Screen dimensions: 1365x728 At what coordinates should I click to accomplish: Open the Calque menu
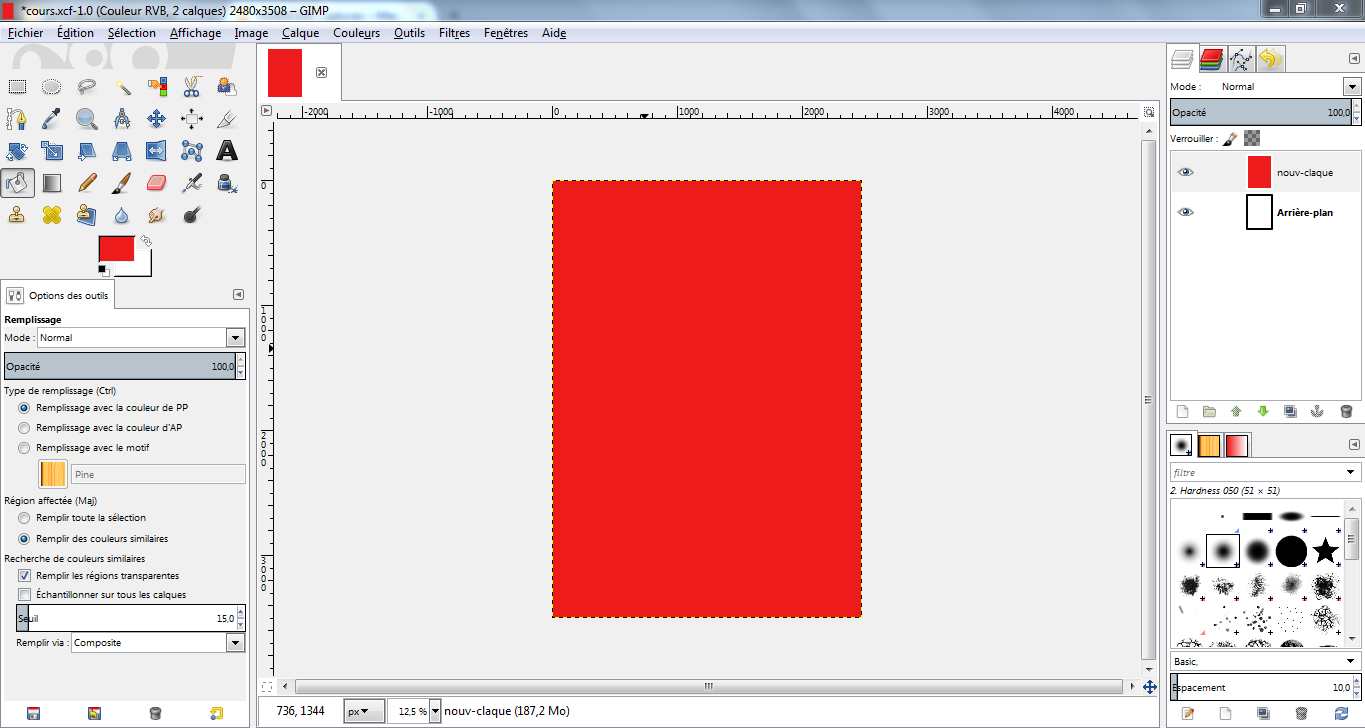[300, 33]
